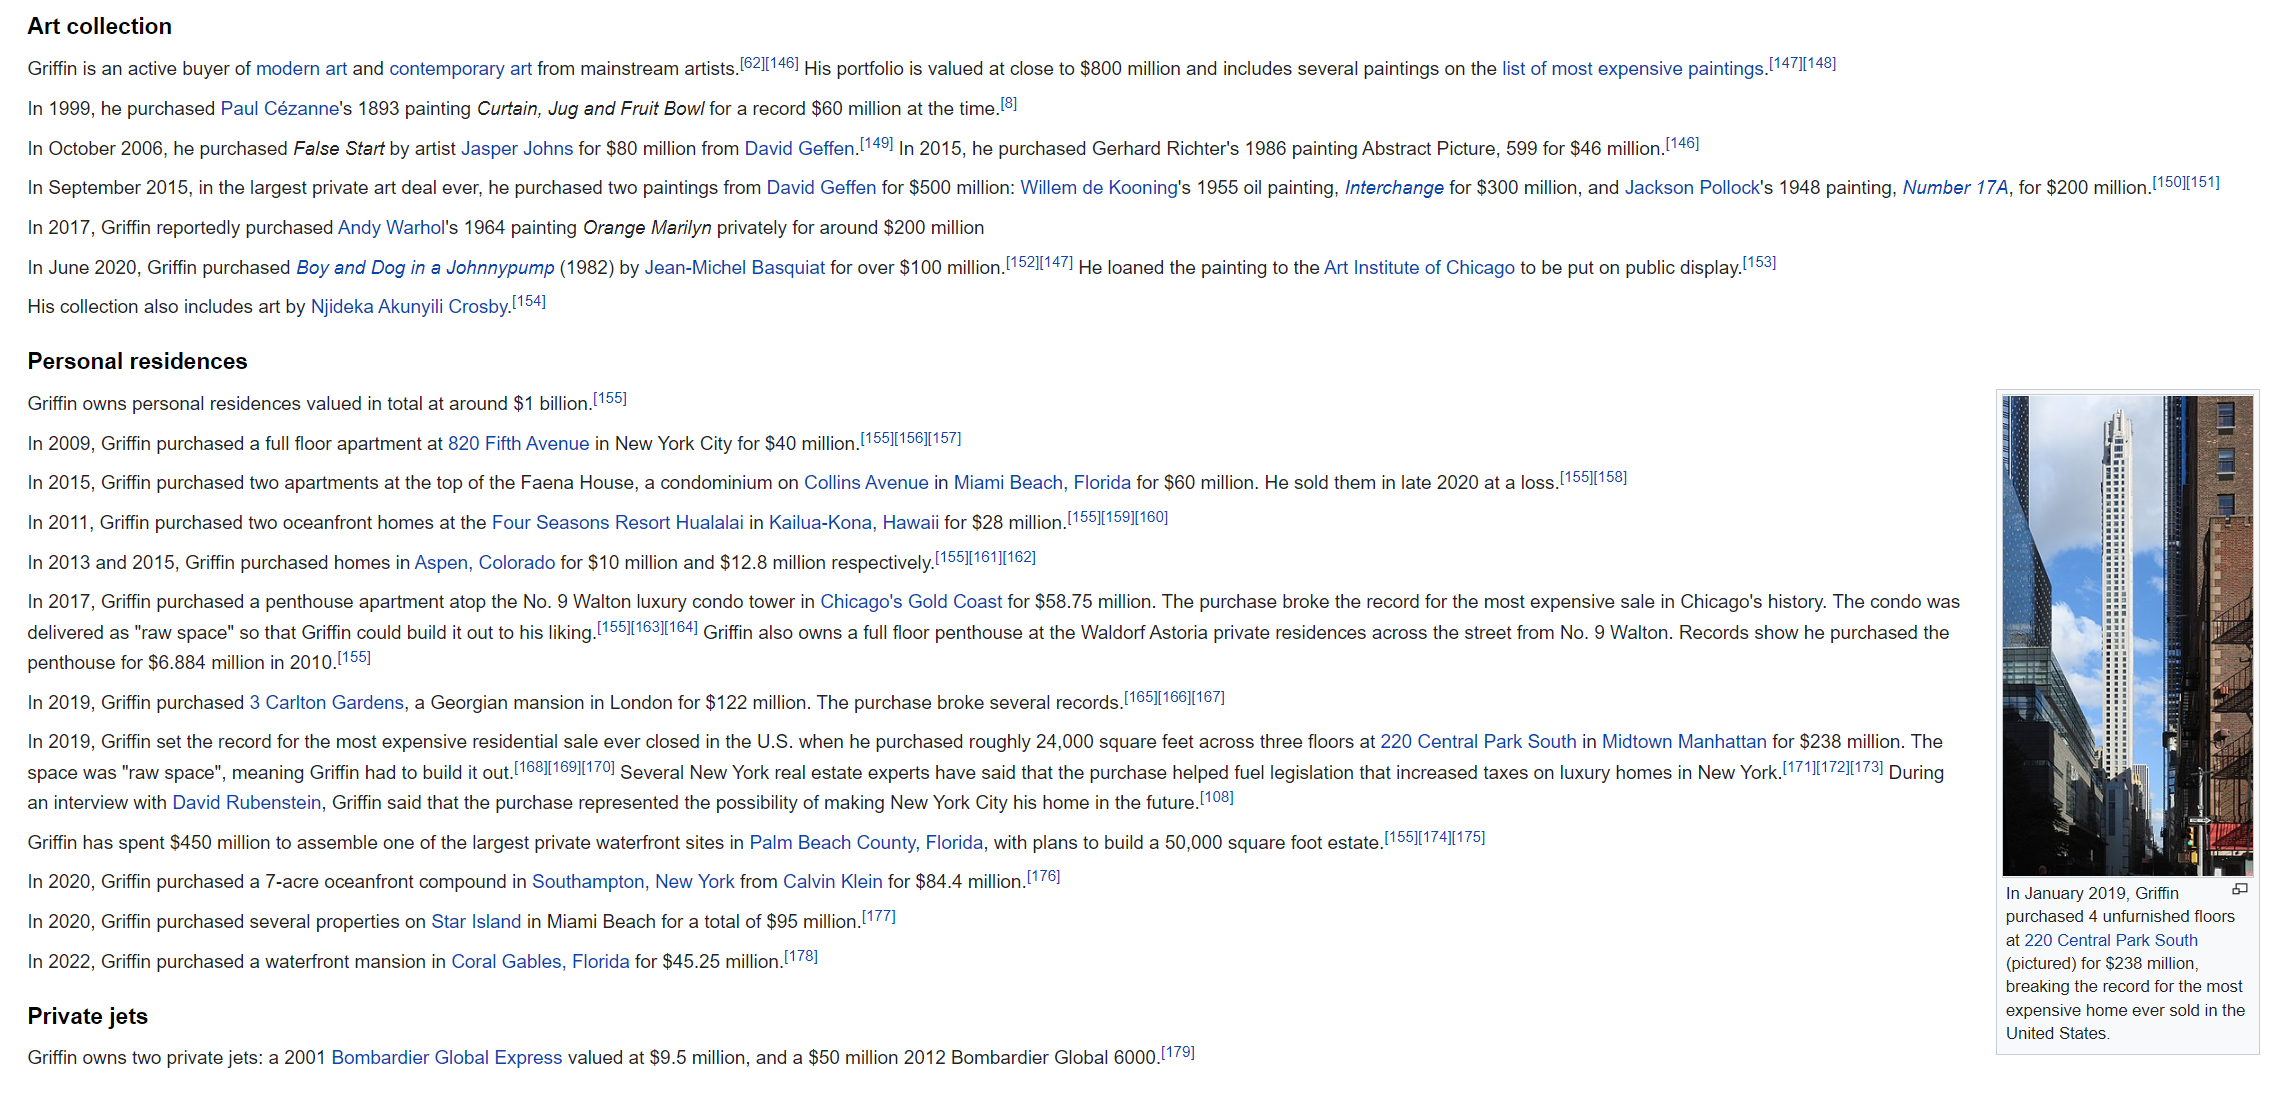Open the 'contemporary art' link

point(460,69)
